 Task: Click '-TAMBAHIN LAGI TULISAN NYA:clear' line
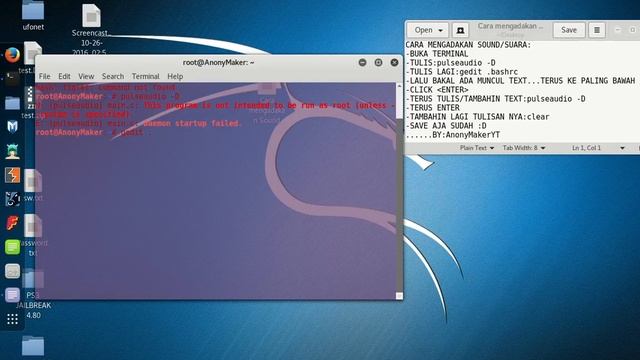point(477,117)
